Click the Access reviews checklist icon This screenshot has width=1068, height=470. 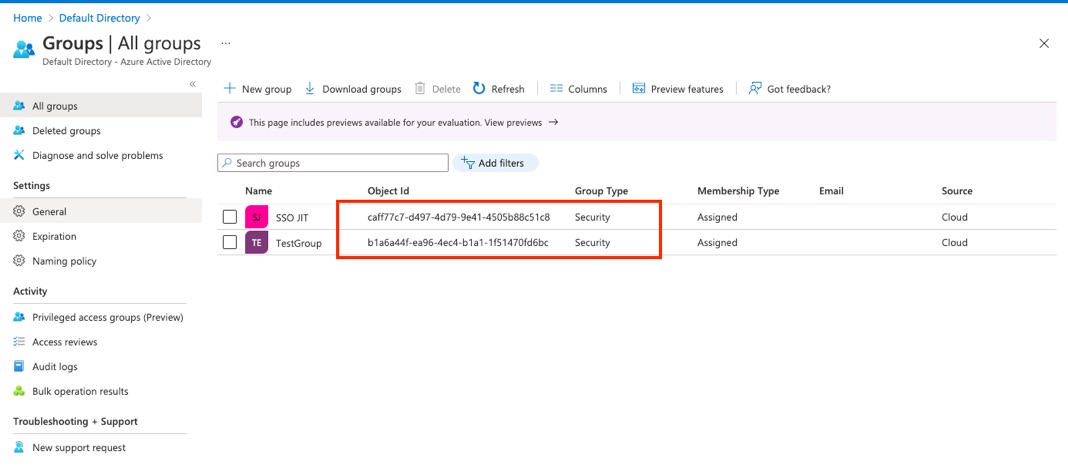pyautogui.click(x=19, y=342)
